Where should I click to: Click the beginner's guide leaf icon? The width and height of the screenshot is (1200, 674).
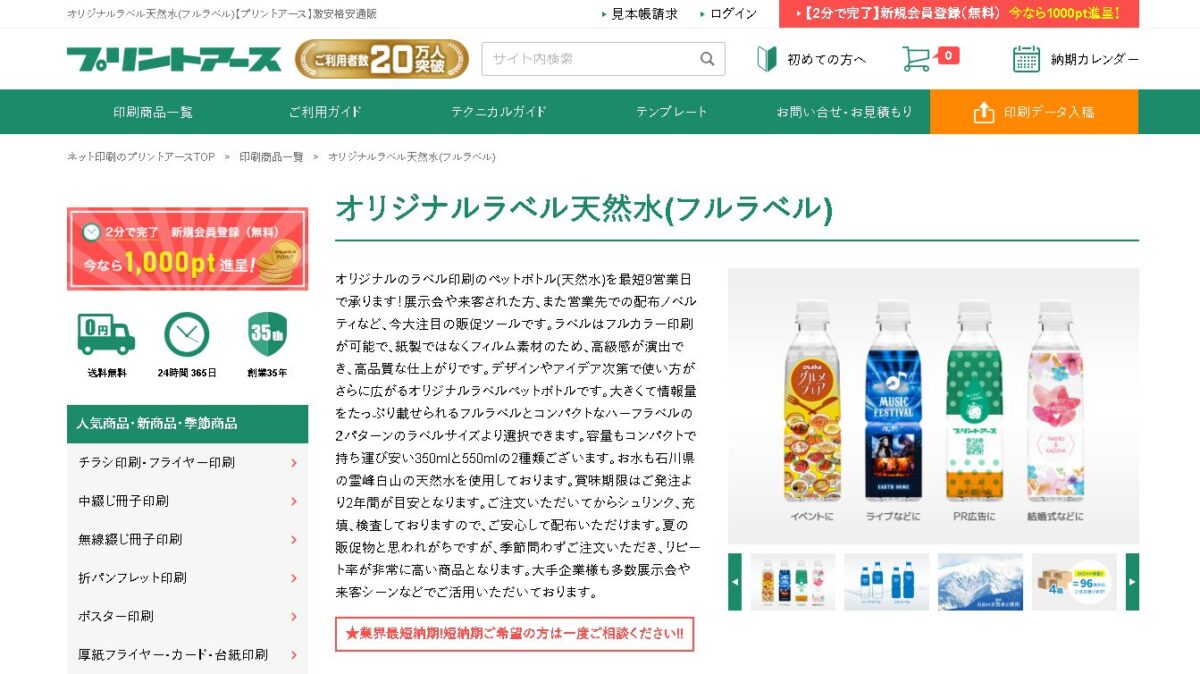pyautogui.click(x=767, y=59)
